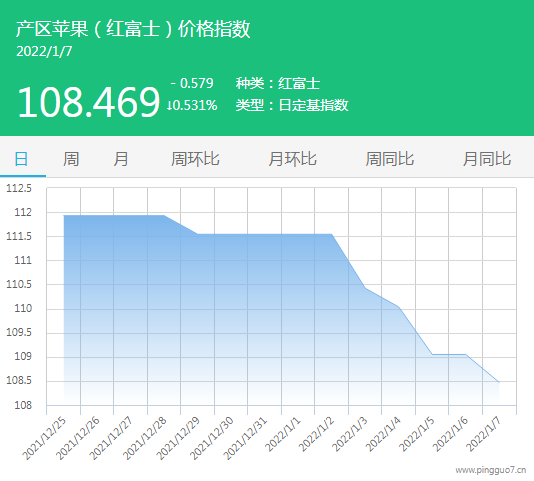The image size is (534, 481).
Task: Switch to 周环比 tab
Action: click(x=195, y=159)
